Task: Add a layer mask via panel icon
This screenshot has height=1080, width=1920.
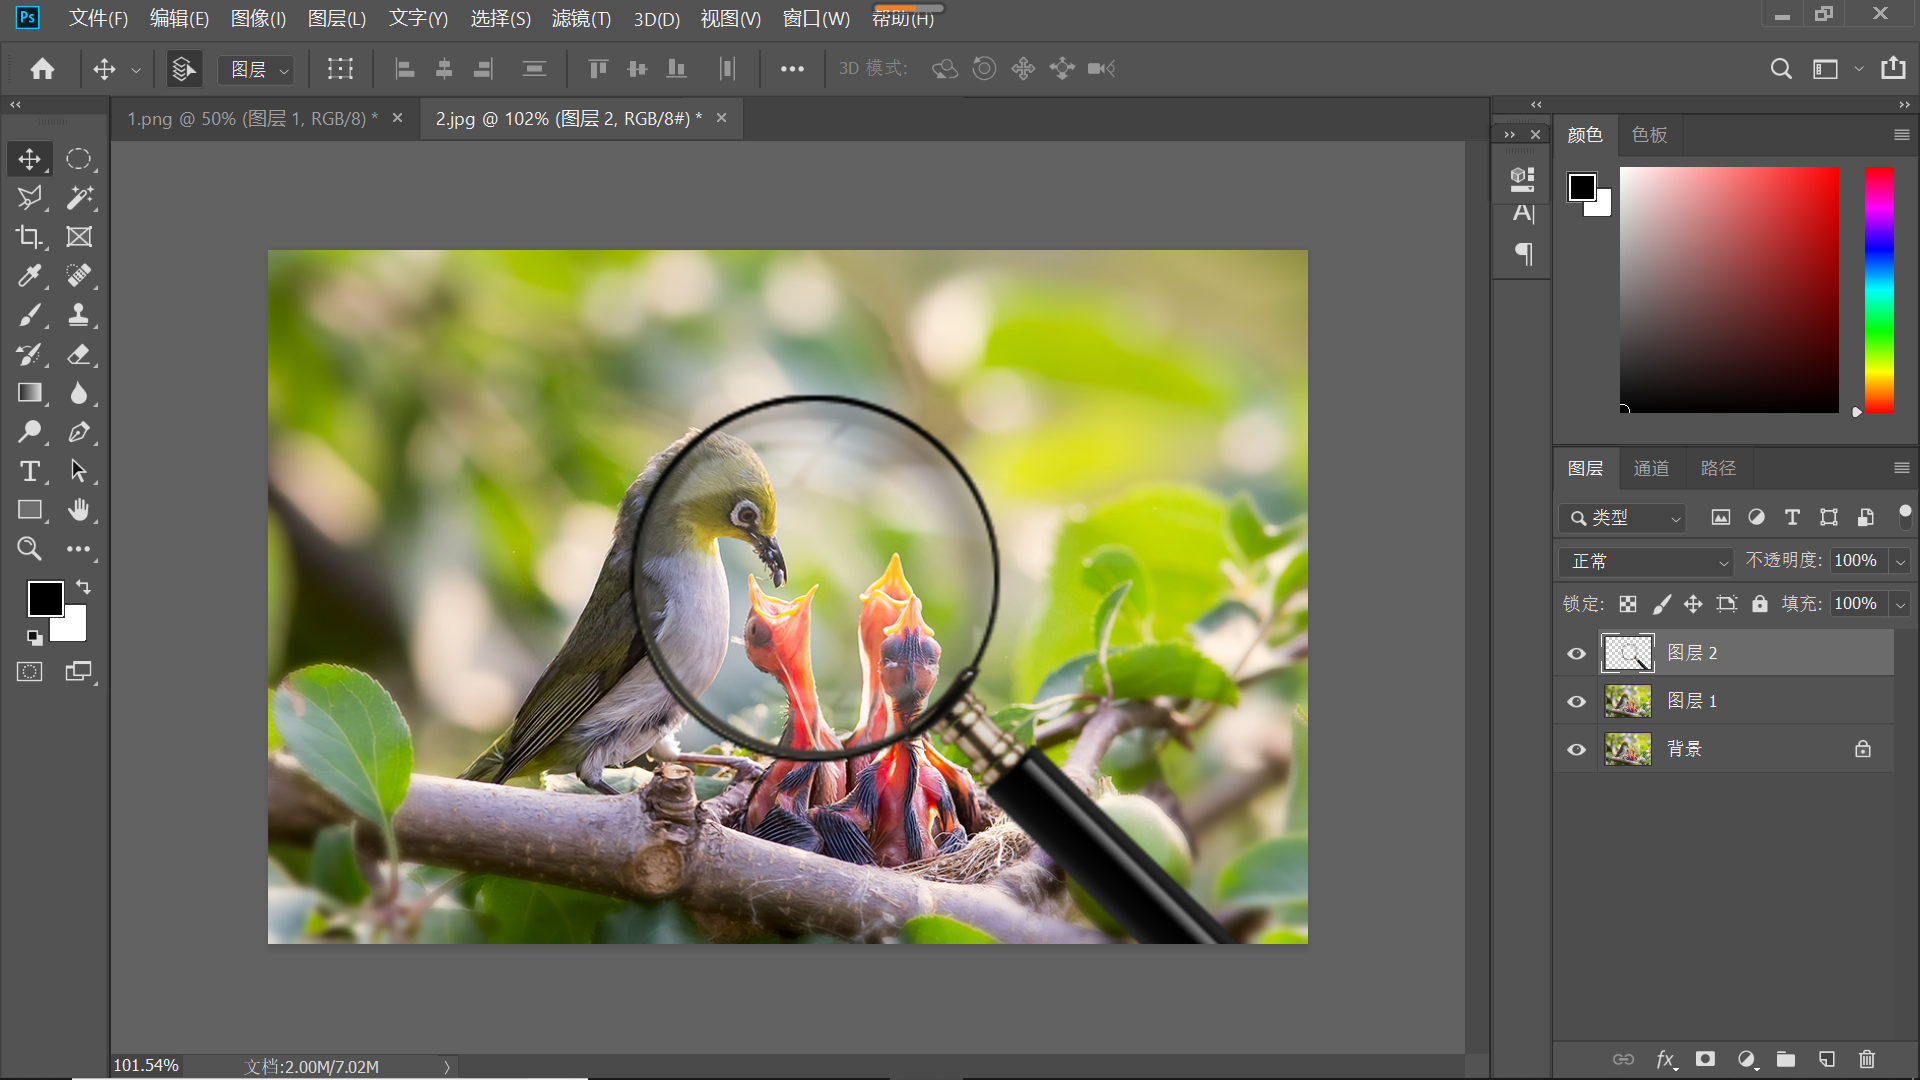Action: click(x=1705, y=1059)
